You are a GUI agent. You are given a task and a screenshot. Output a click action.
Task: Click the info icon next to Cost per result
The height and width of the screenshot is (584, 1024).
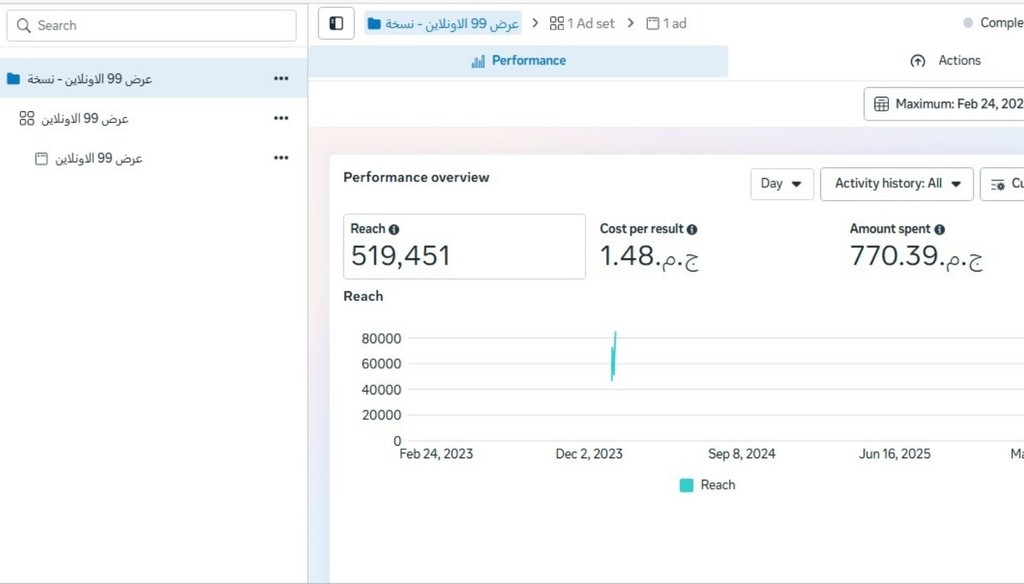point(692,229)
